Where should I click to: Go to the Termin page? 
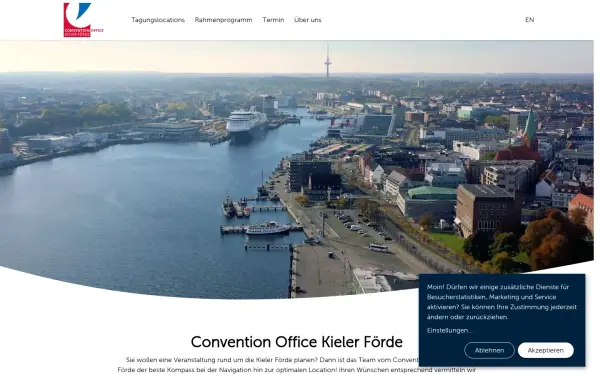[x=273, y=20]
